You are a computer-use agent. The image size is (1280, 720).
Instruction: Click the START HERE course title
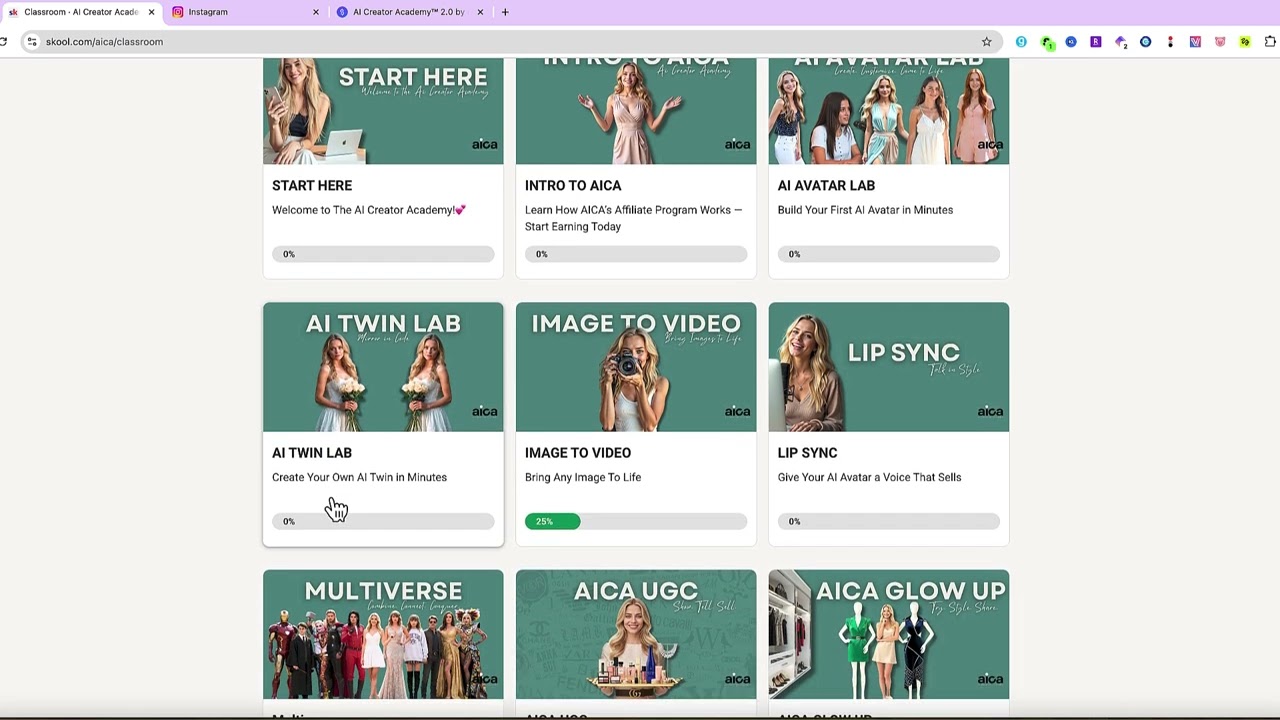tap(312, 186)
